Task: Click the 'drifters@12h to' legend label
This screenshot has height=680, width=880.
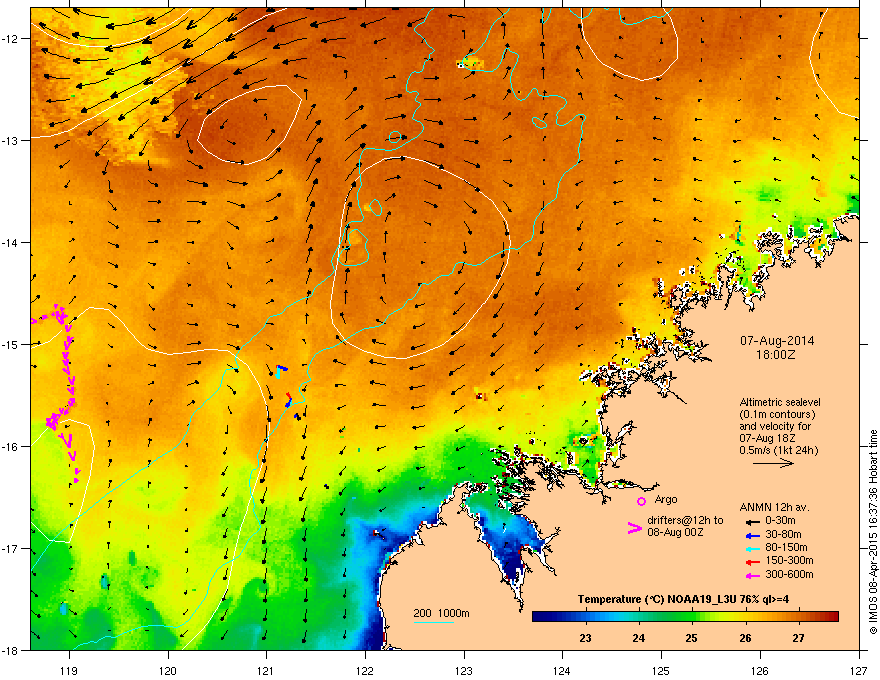Action: pyautogui.click(x=685, y=521)
